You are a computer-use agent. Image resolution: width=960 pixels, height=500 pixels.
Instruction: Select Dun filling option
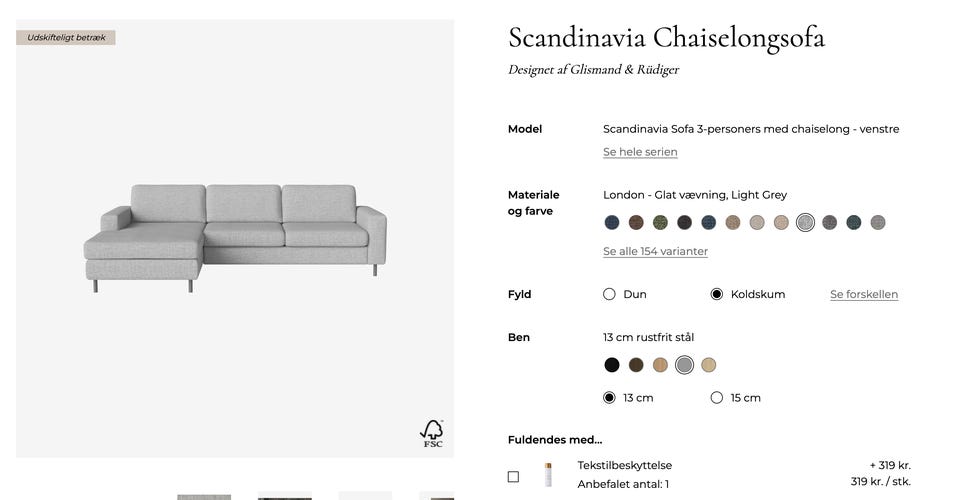609,294
